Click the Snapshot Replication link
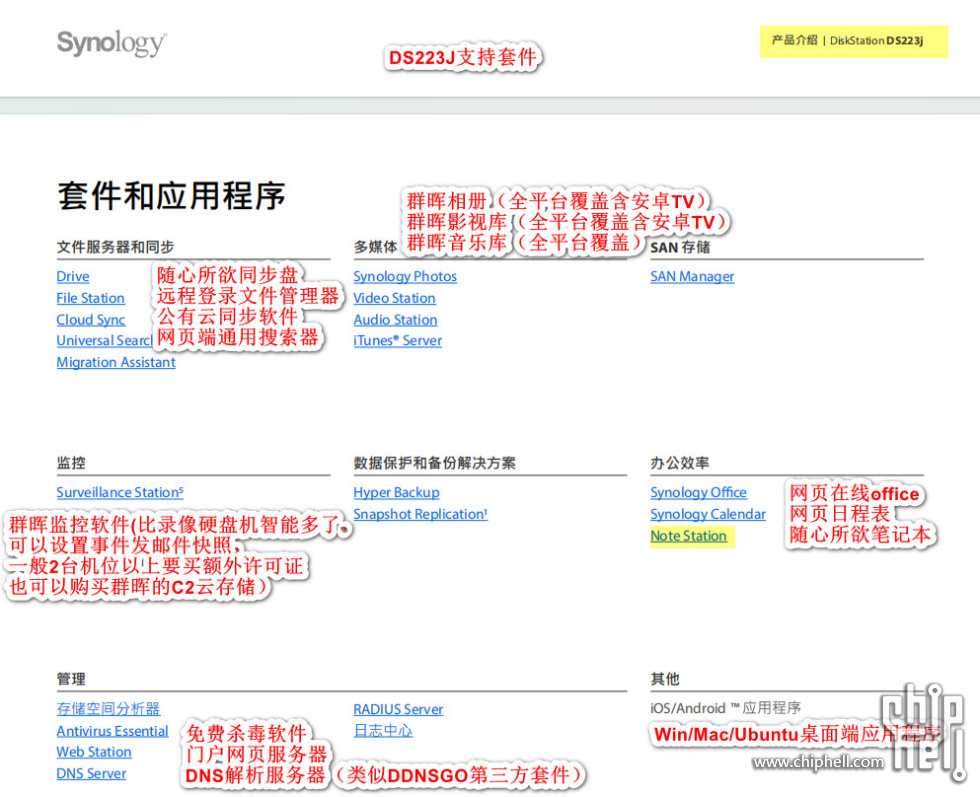This screenshot has height=797, width=980. [x=421, y=514]
